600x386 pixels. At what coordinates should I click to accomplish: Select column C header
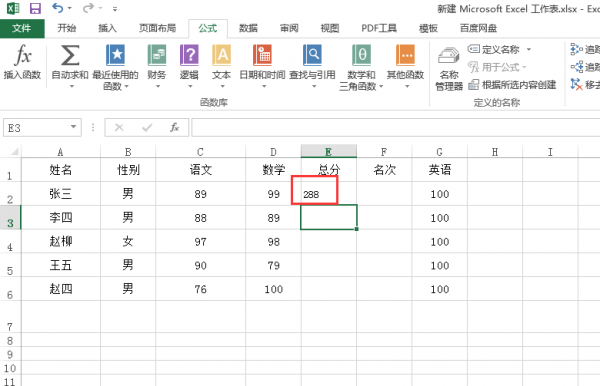point(201,151)
